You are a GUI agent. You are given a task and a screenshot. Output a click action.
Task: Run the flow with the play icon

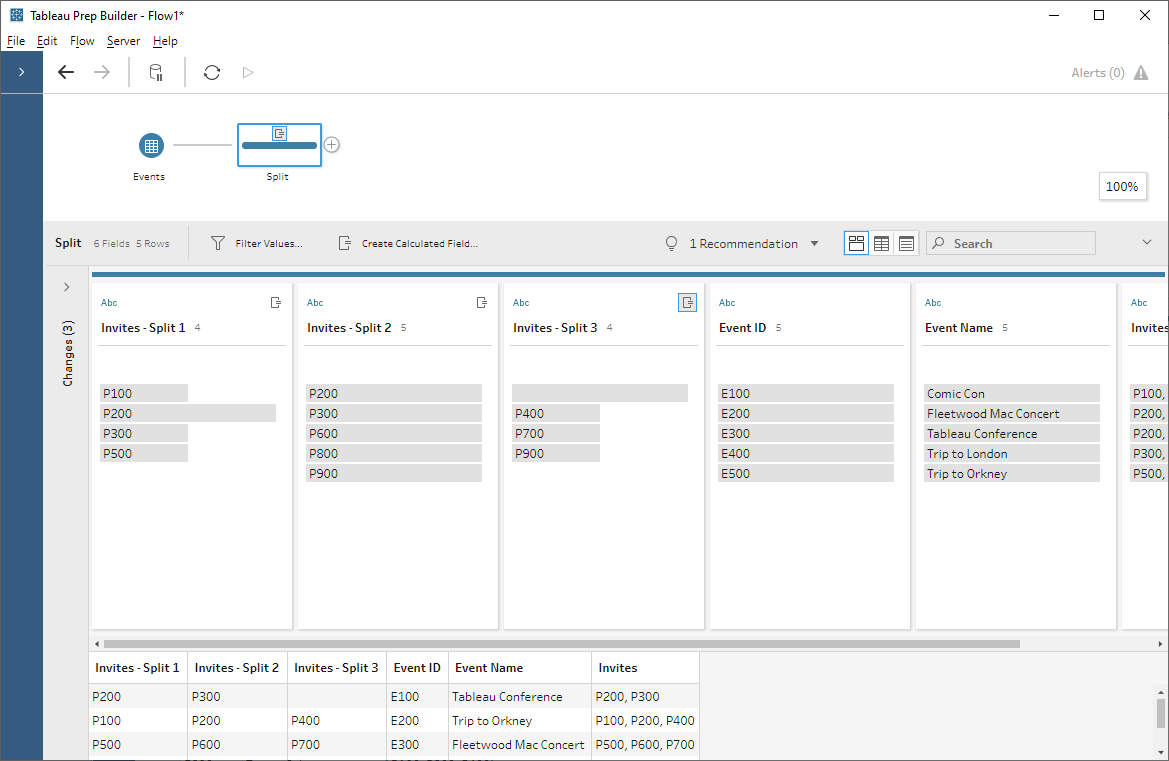tap(248, 72)
